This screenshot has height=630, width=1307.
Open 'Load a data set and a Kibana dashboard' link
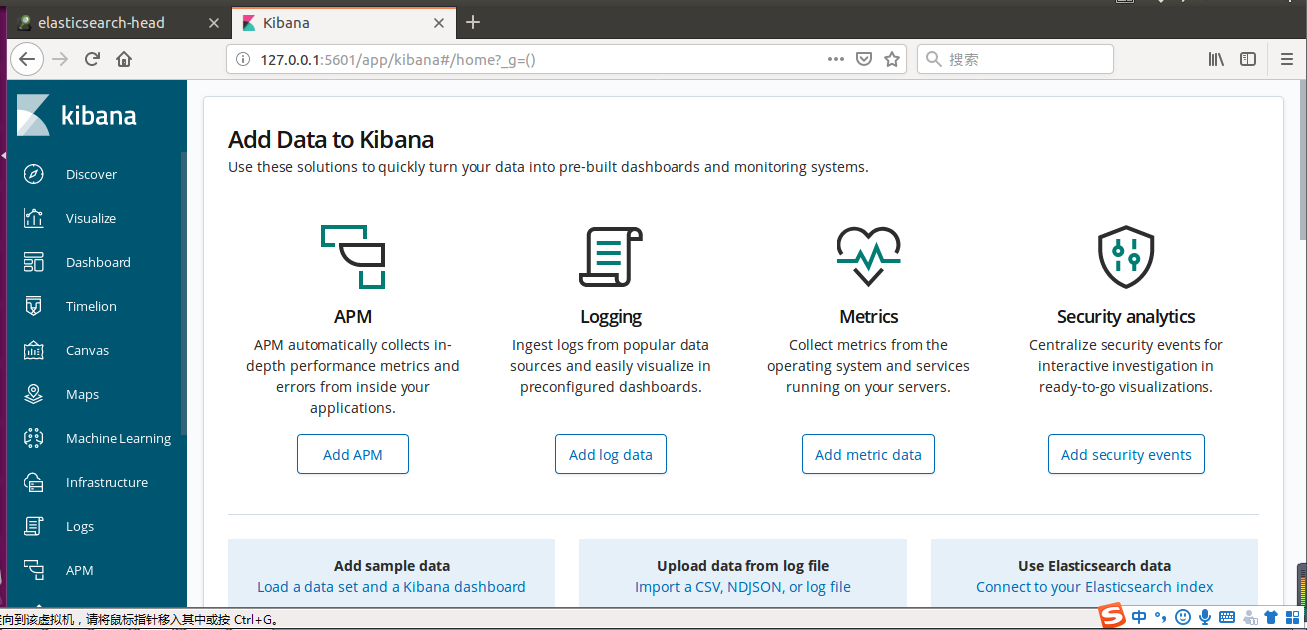391,587
